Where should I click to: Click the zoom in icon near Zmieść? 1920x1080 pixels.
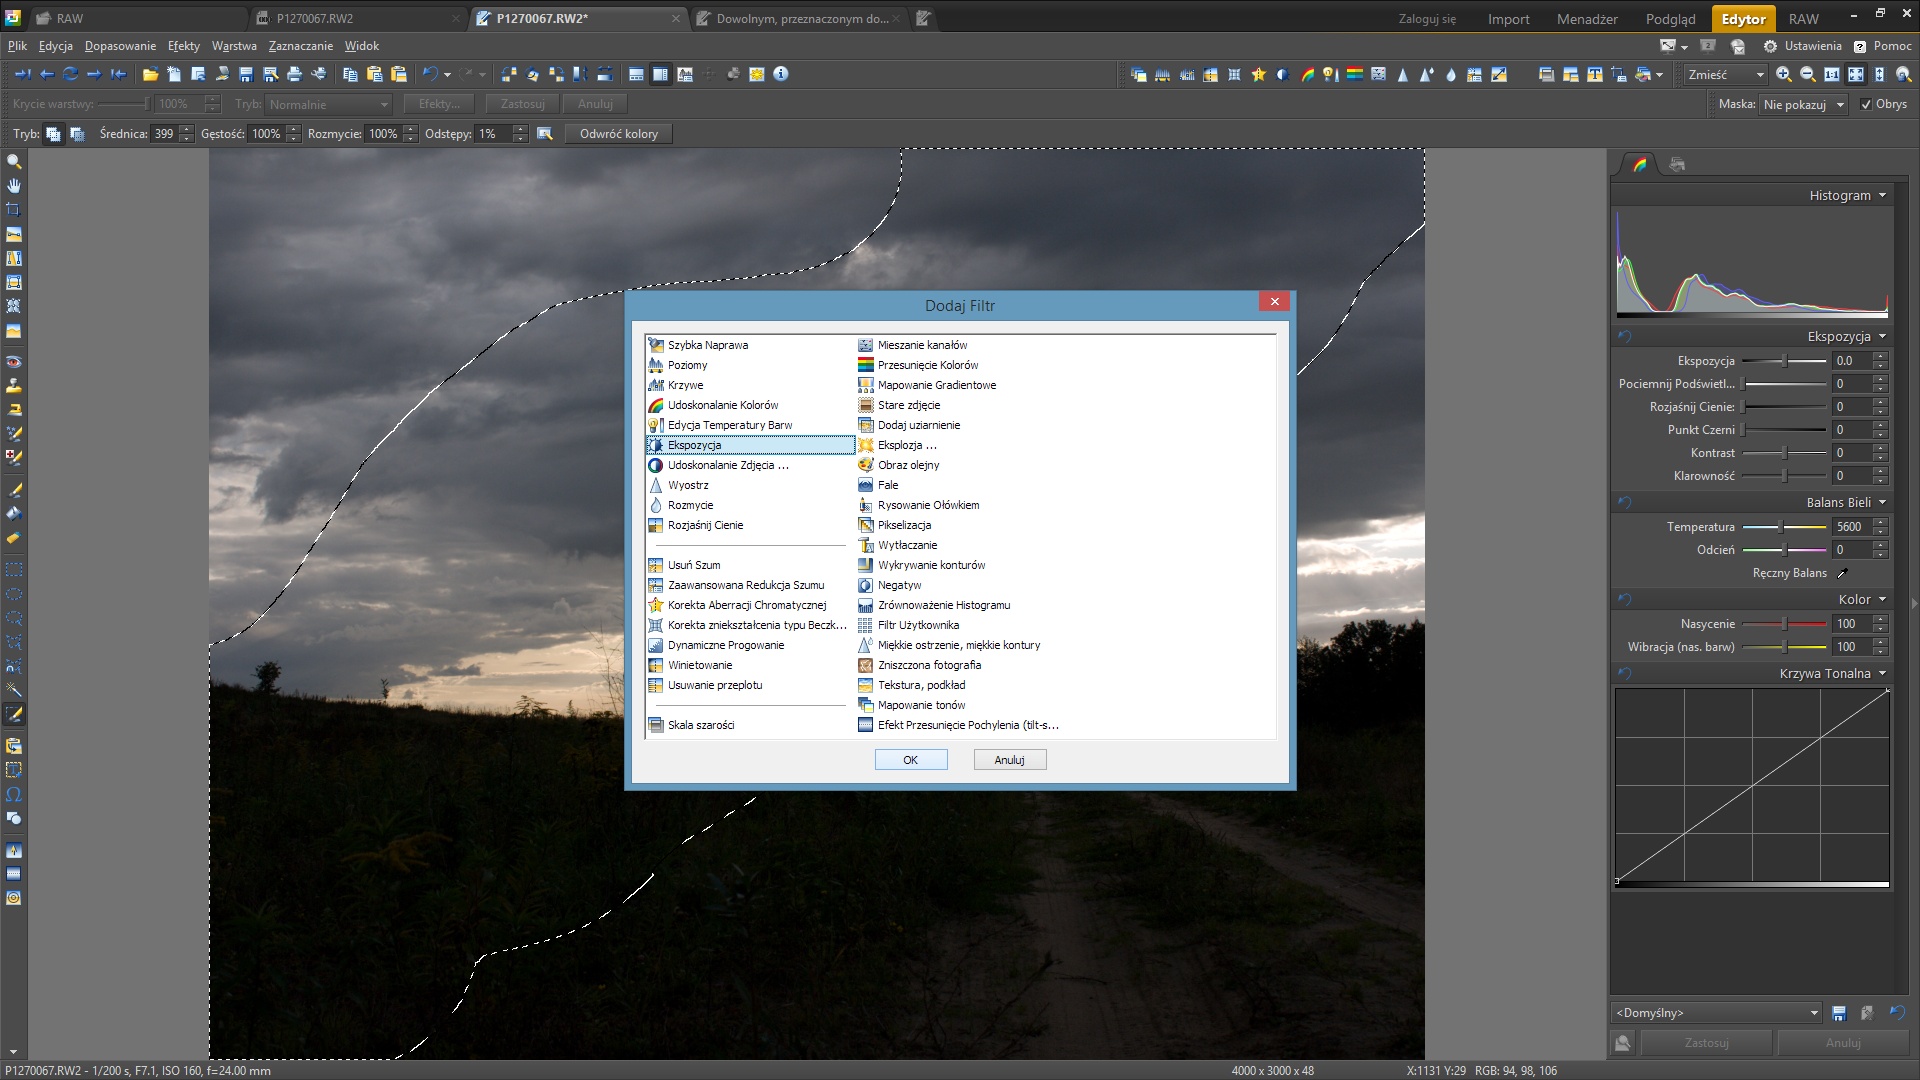click(x=1783, y=74)
